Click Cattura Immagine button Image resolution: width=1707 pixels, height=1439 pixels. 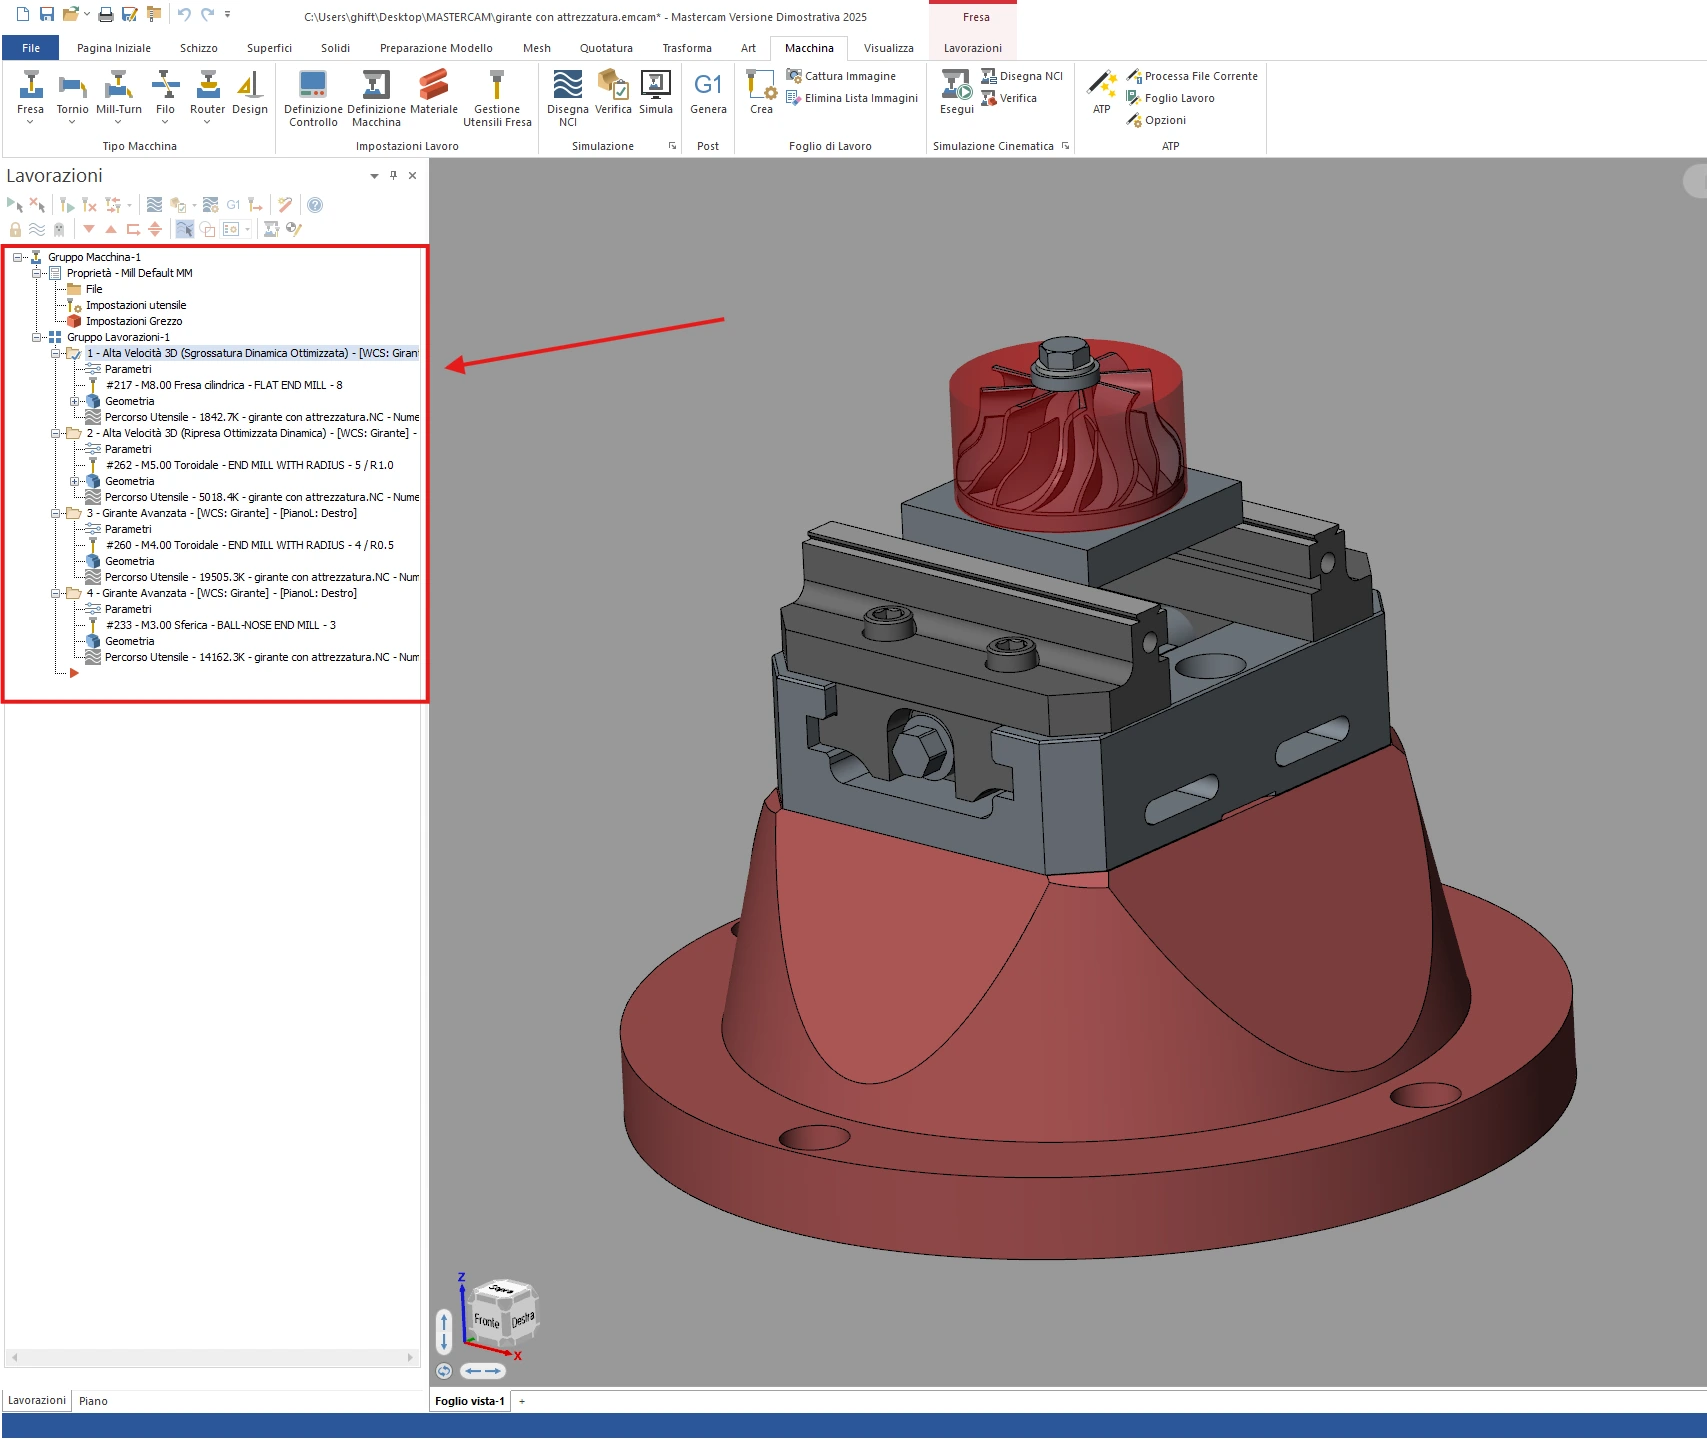pyautogui.click(x=849, y=76)
